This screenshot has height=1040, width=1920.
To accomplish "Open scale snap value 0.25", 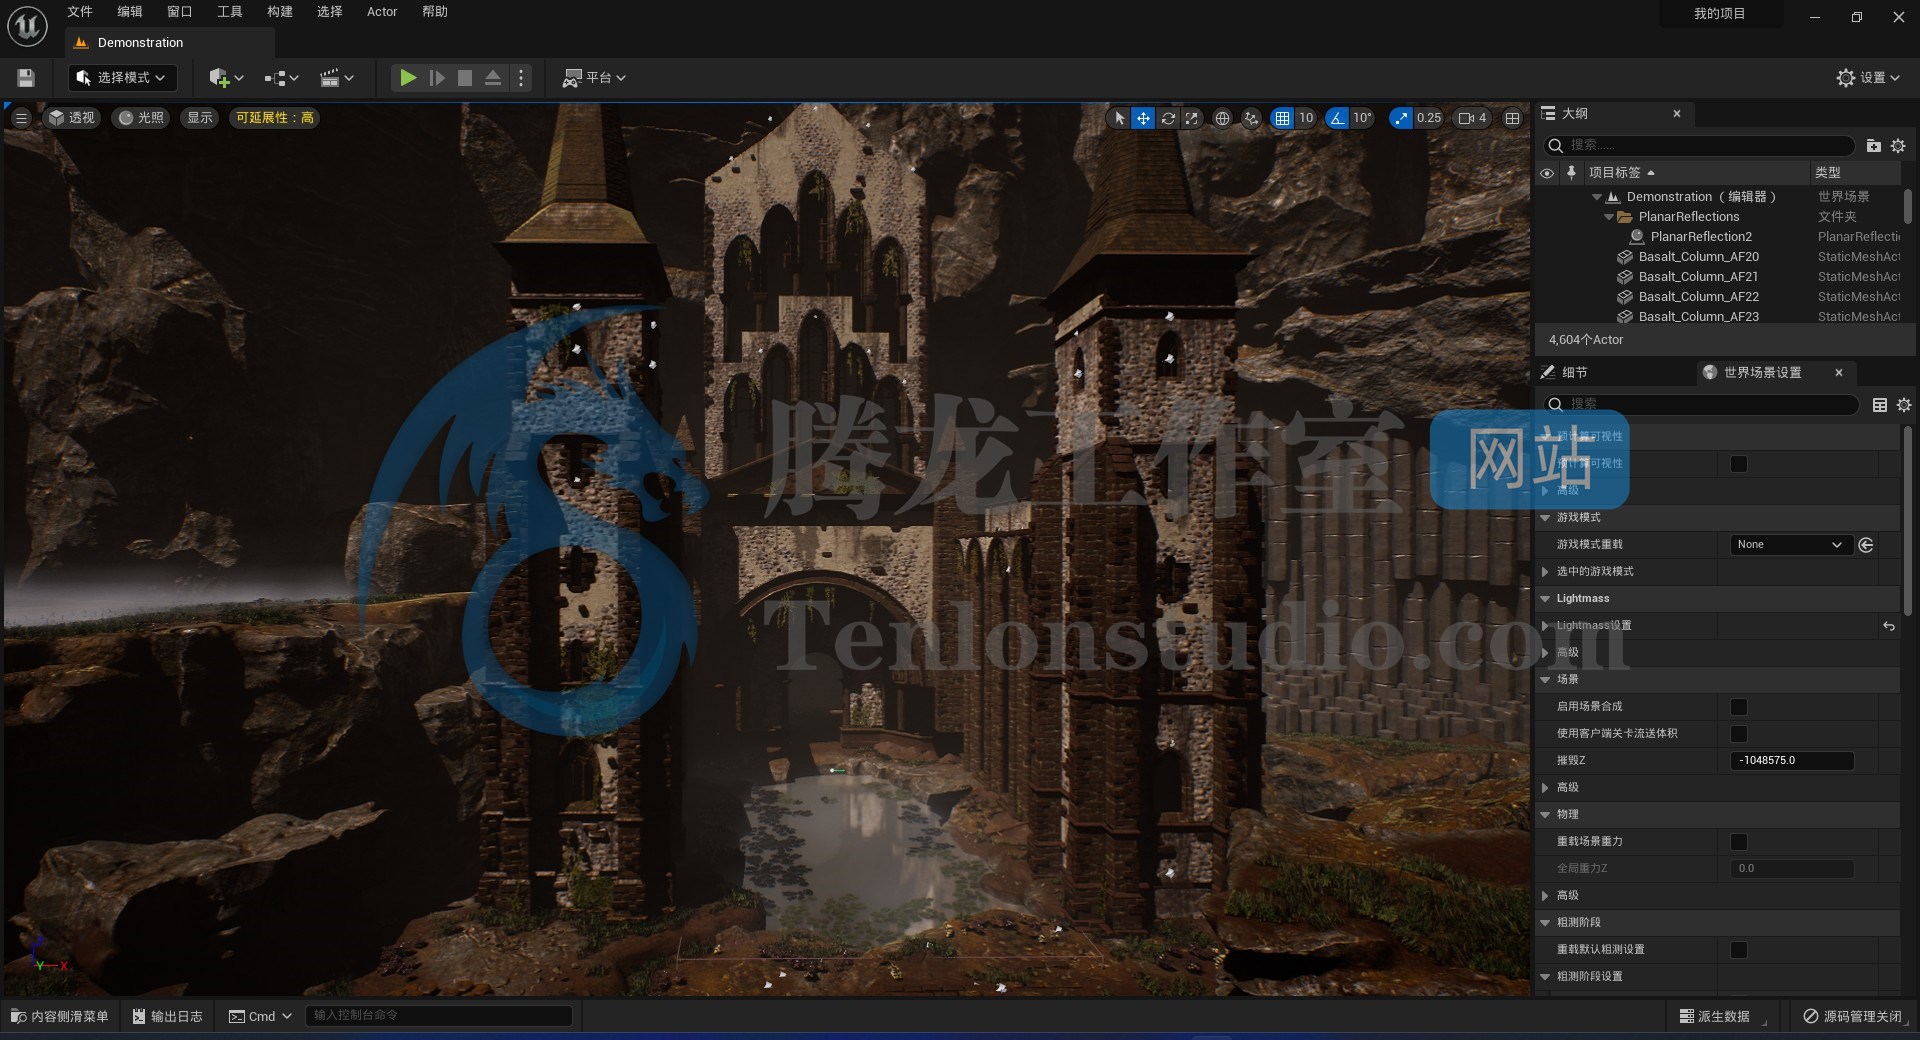I will pos(1429,118).
